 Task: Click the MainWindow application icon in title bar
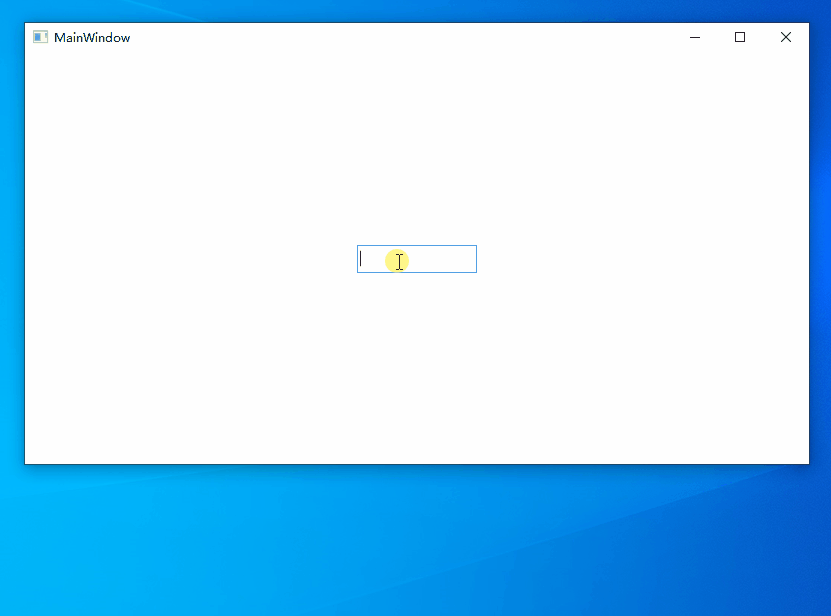(x=40, y=37)
